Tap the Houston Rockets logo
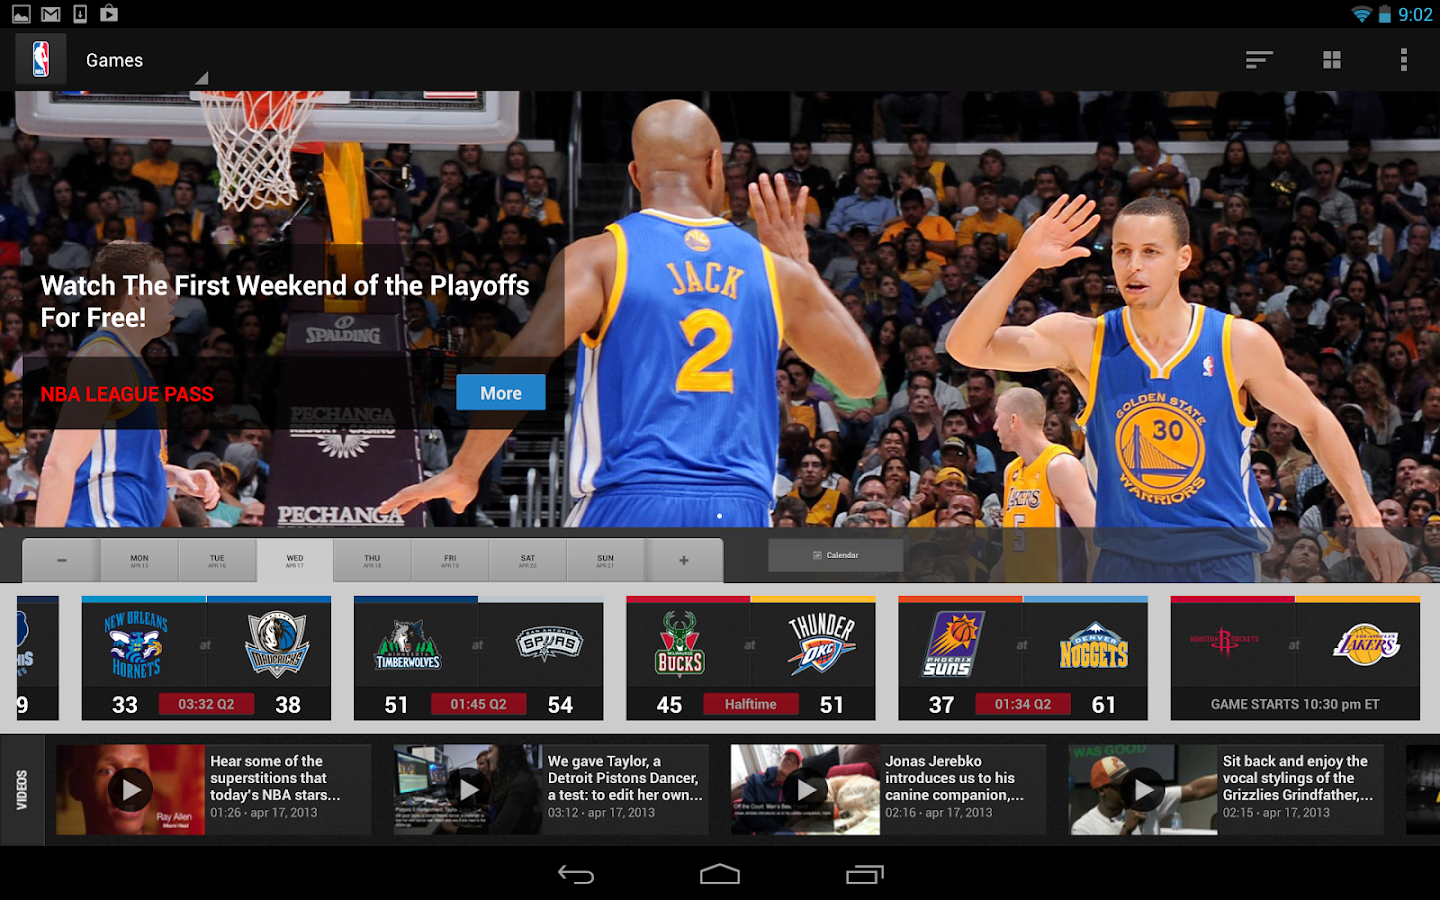The image size is (1440, 900). pos(1224,641)
